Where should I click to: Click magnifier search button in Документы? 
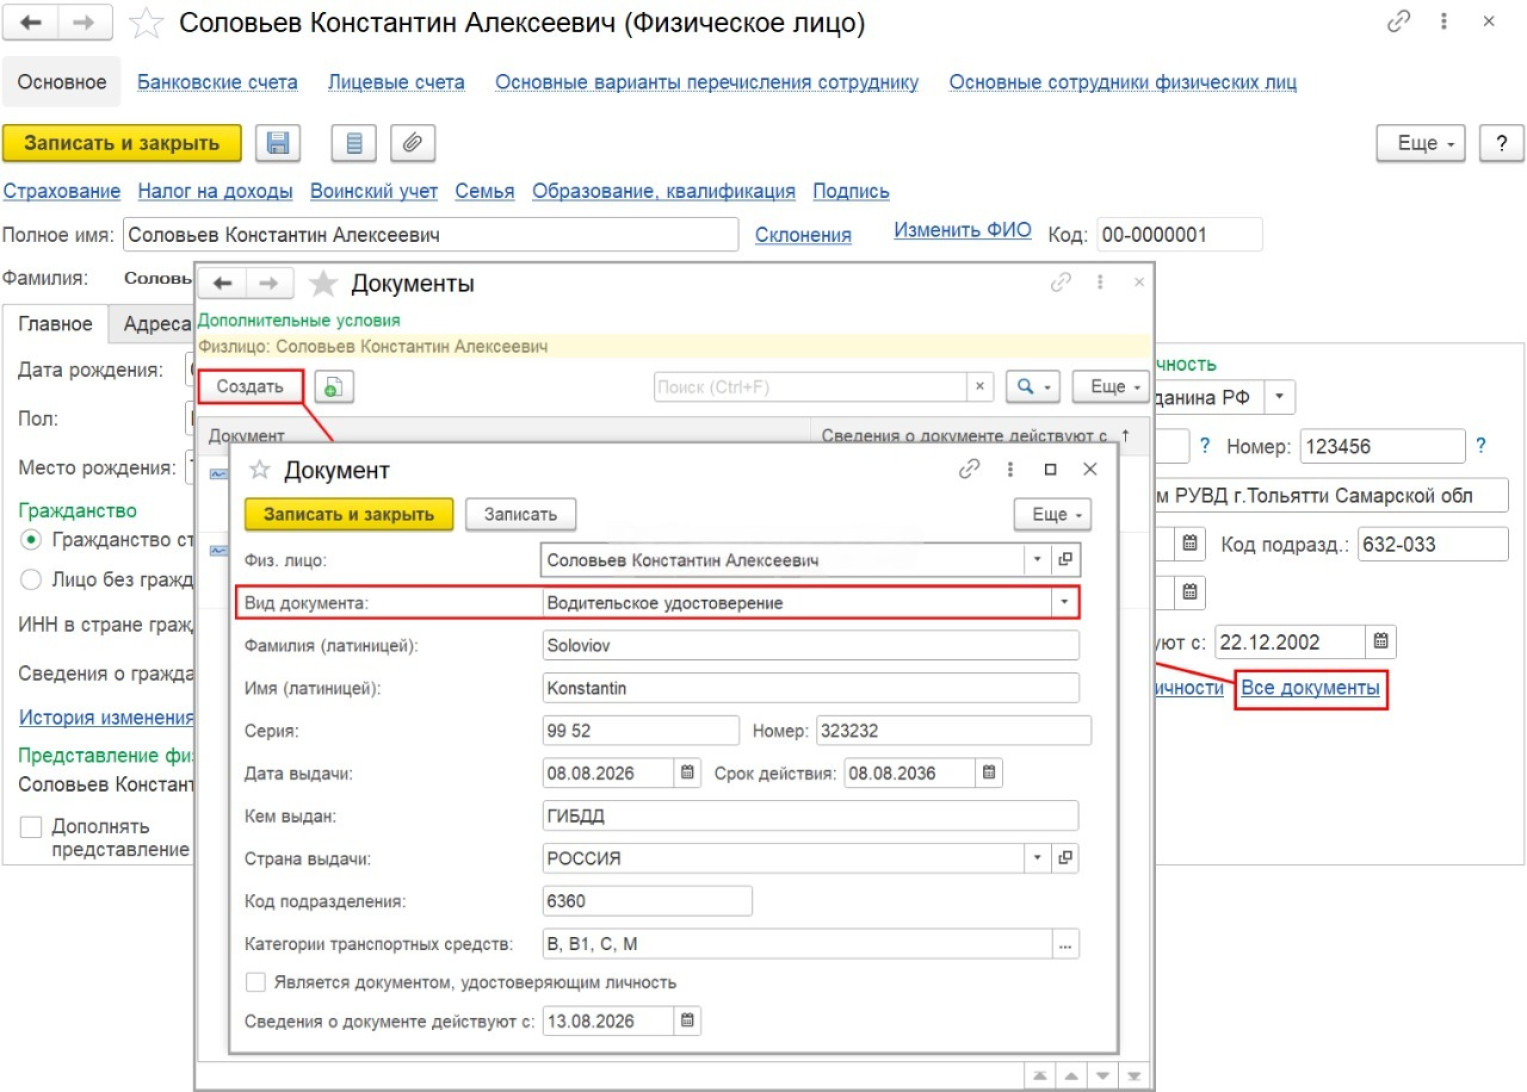[x=1033, y=387]
